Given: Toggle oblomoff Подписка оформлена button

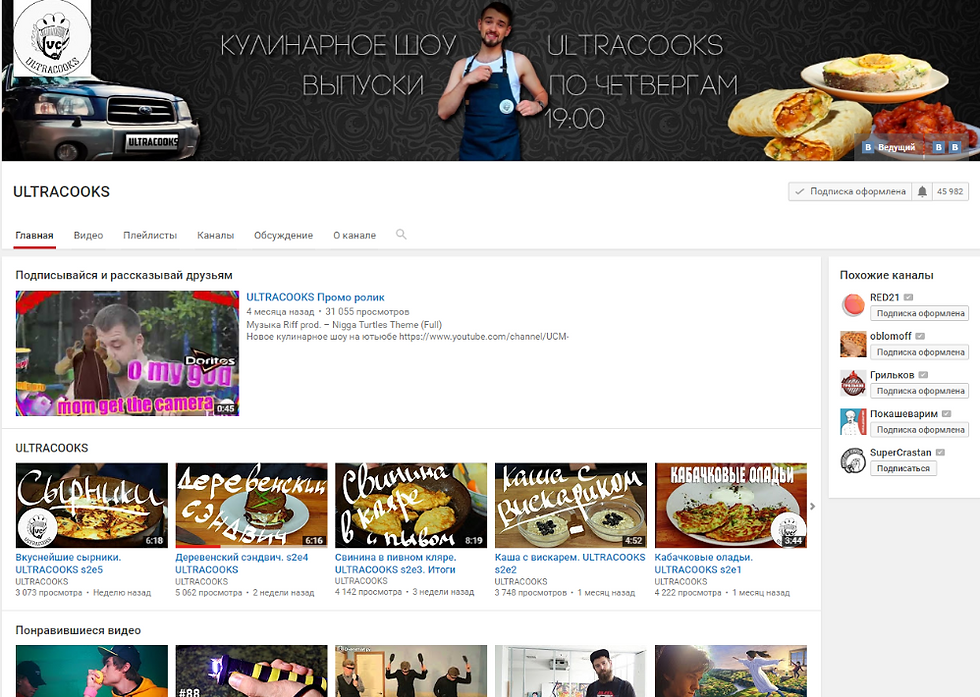Looking at the screenshot, I should point(920,352).
